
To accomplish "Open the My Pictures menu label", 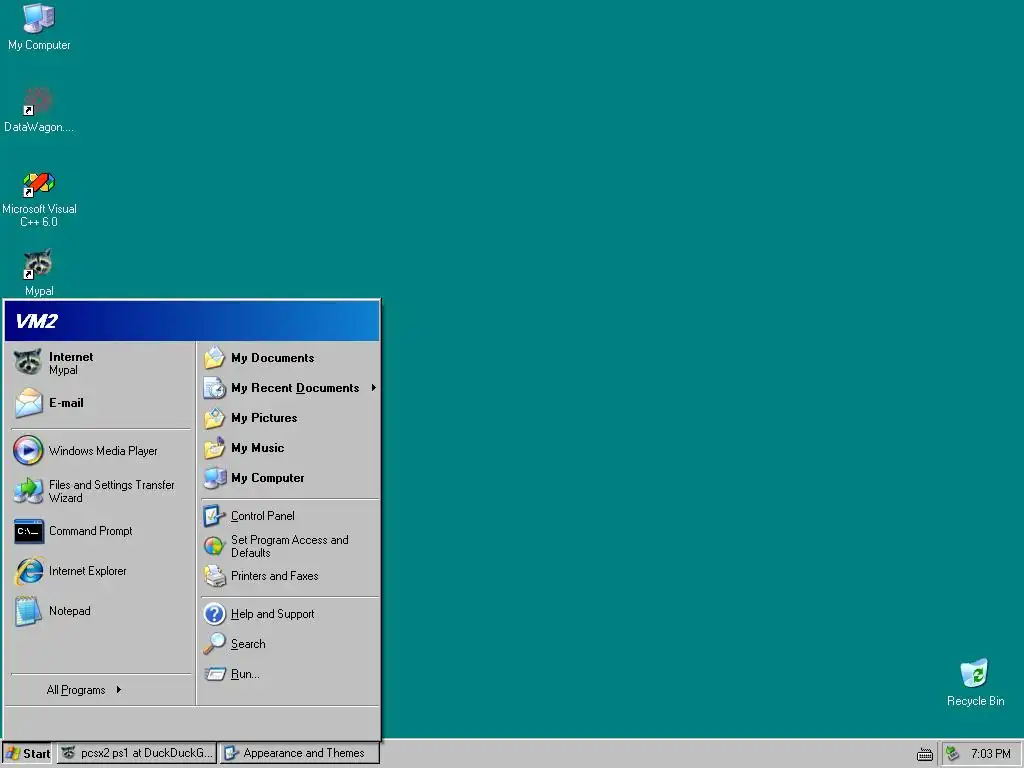I will pyautogui.click(x=264, y=418).
